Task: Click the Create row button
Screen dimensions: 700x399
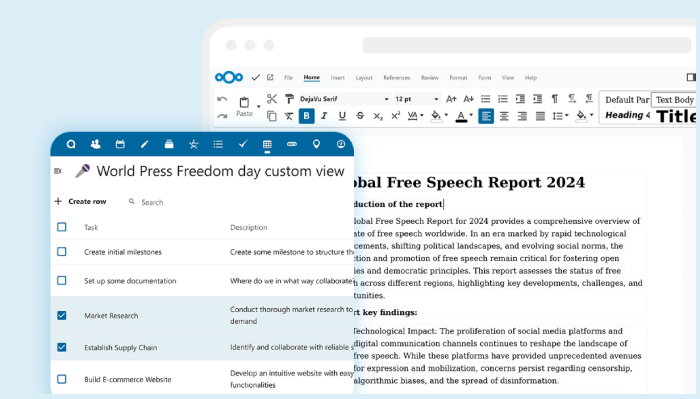Action: (x=80, y=201)
